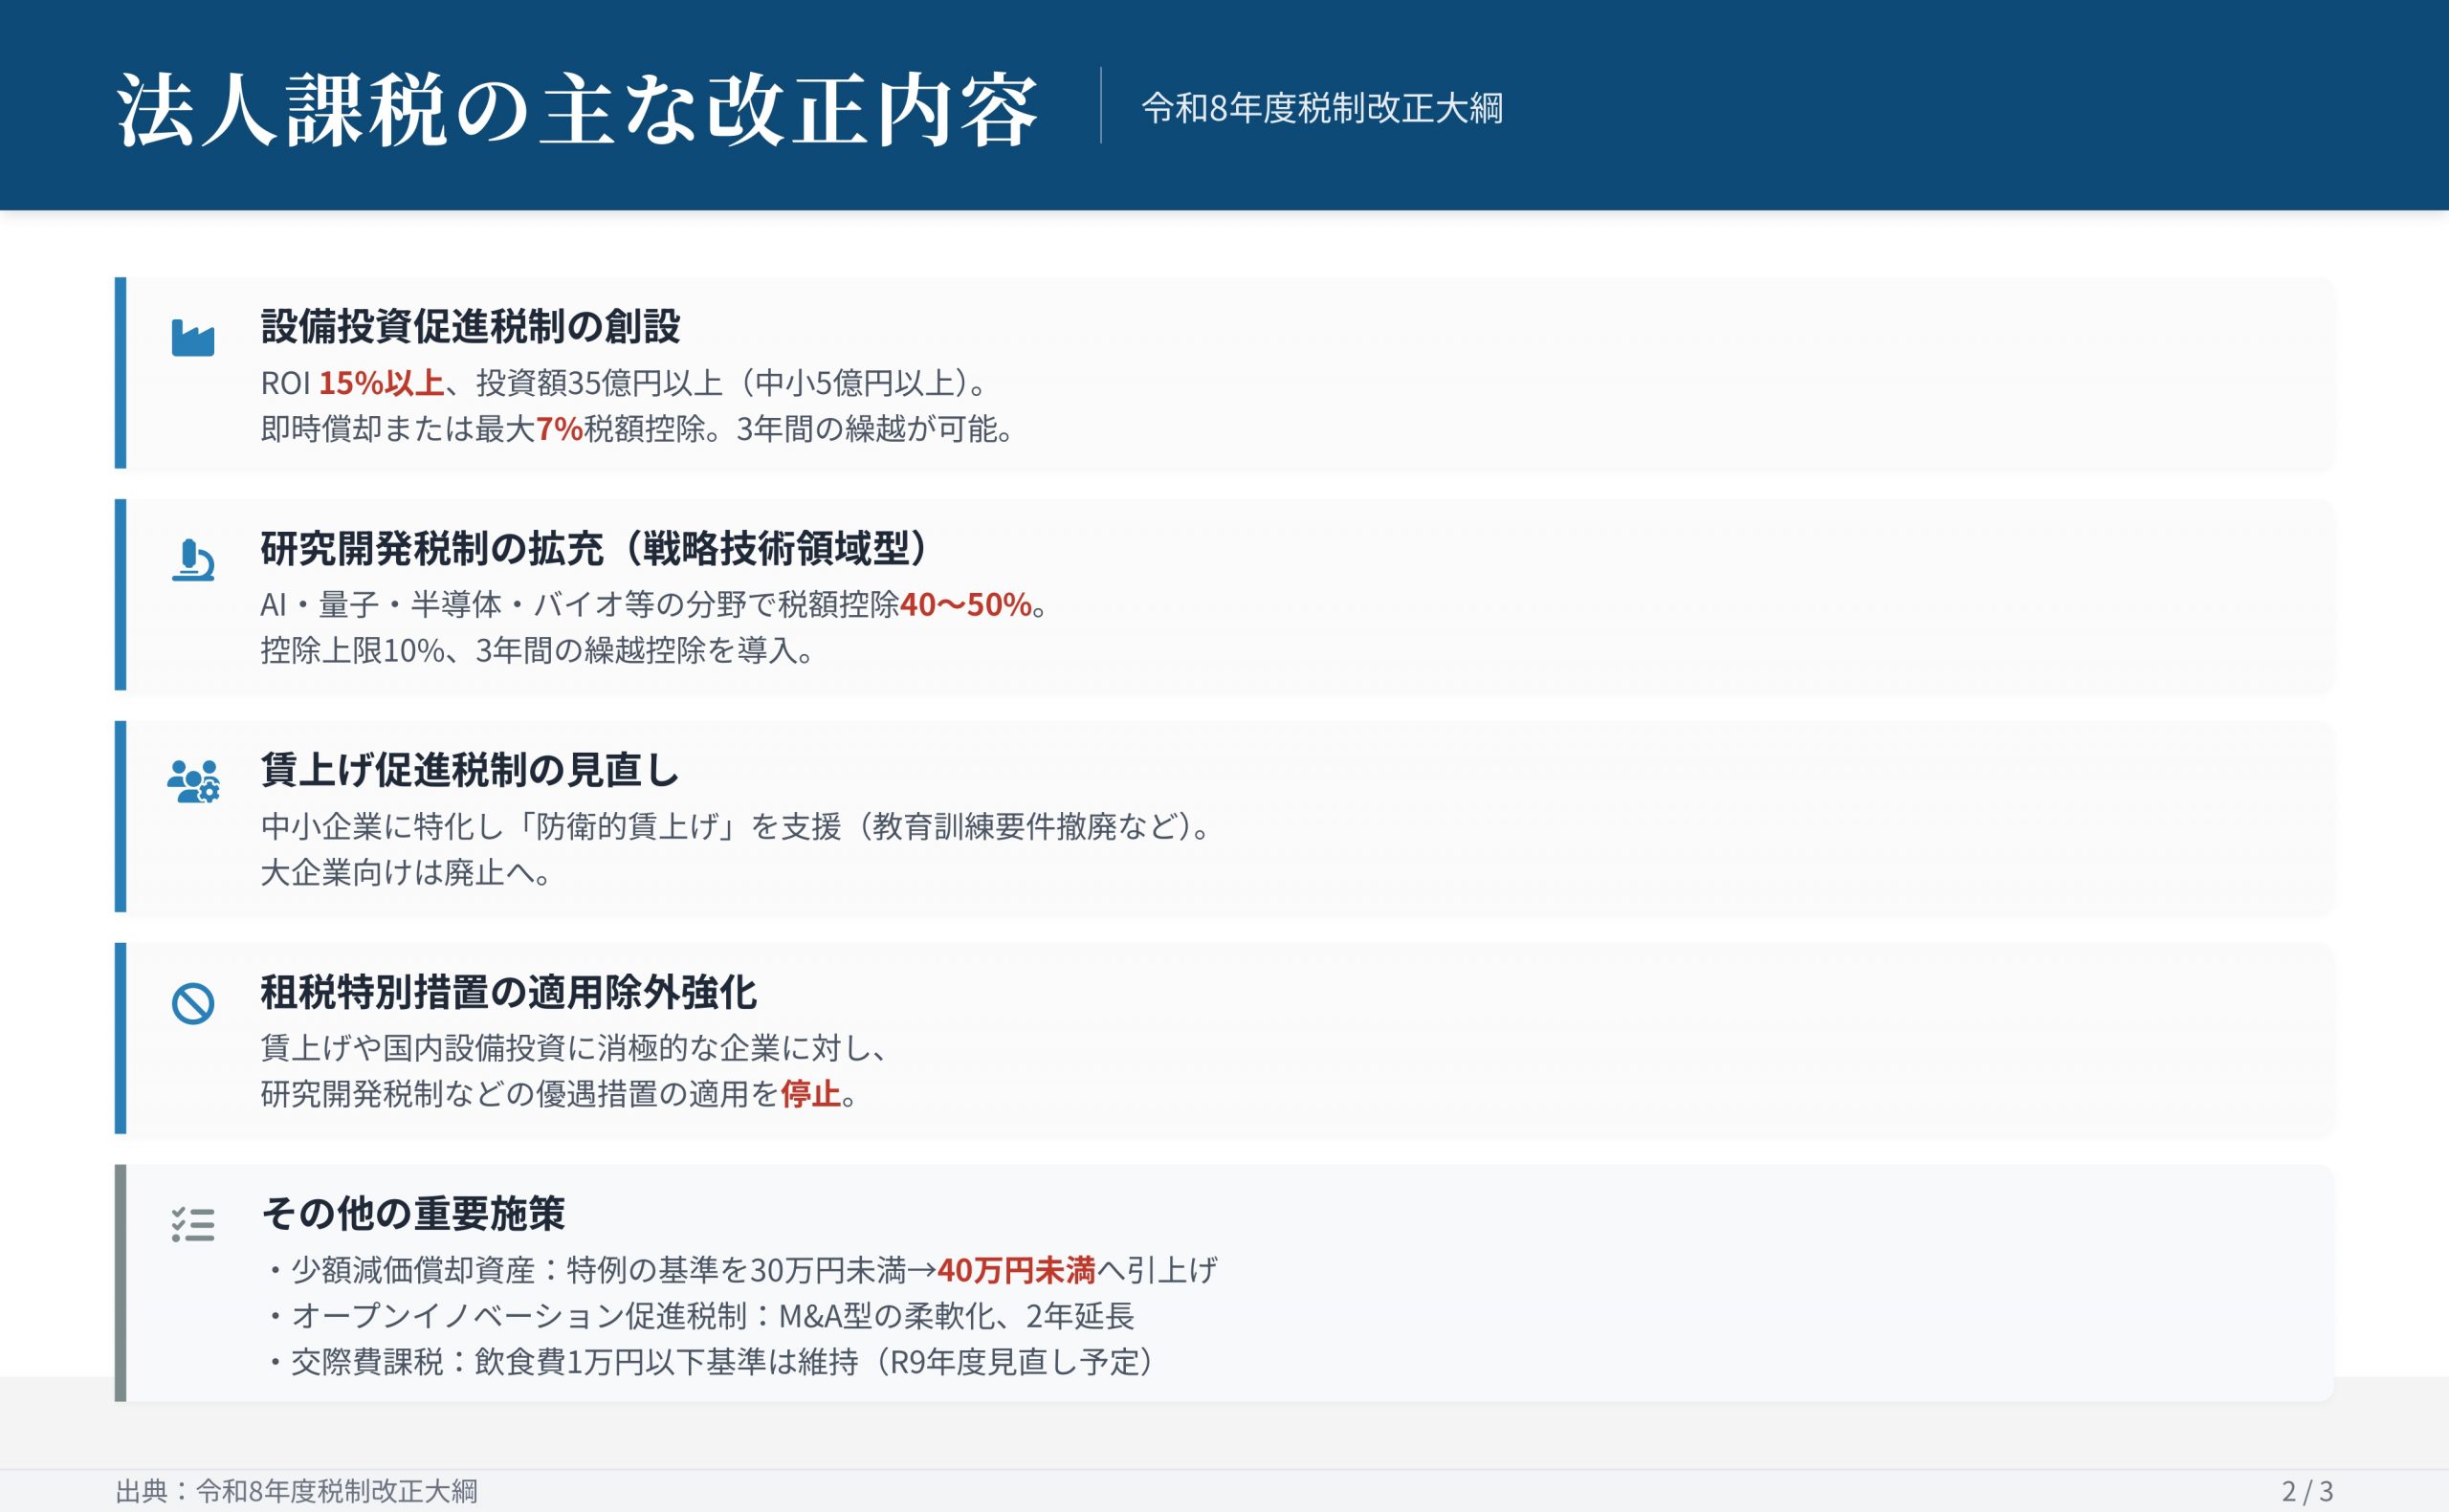Select the 賃上げ促進税制の見直し heading
2449x1512 pixels.
coord(470,770)
